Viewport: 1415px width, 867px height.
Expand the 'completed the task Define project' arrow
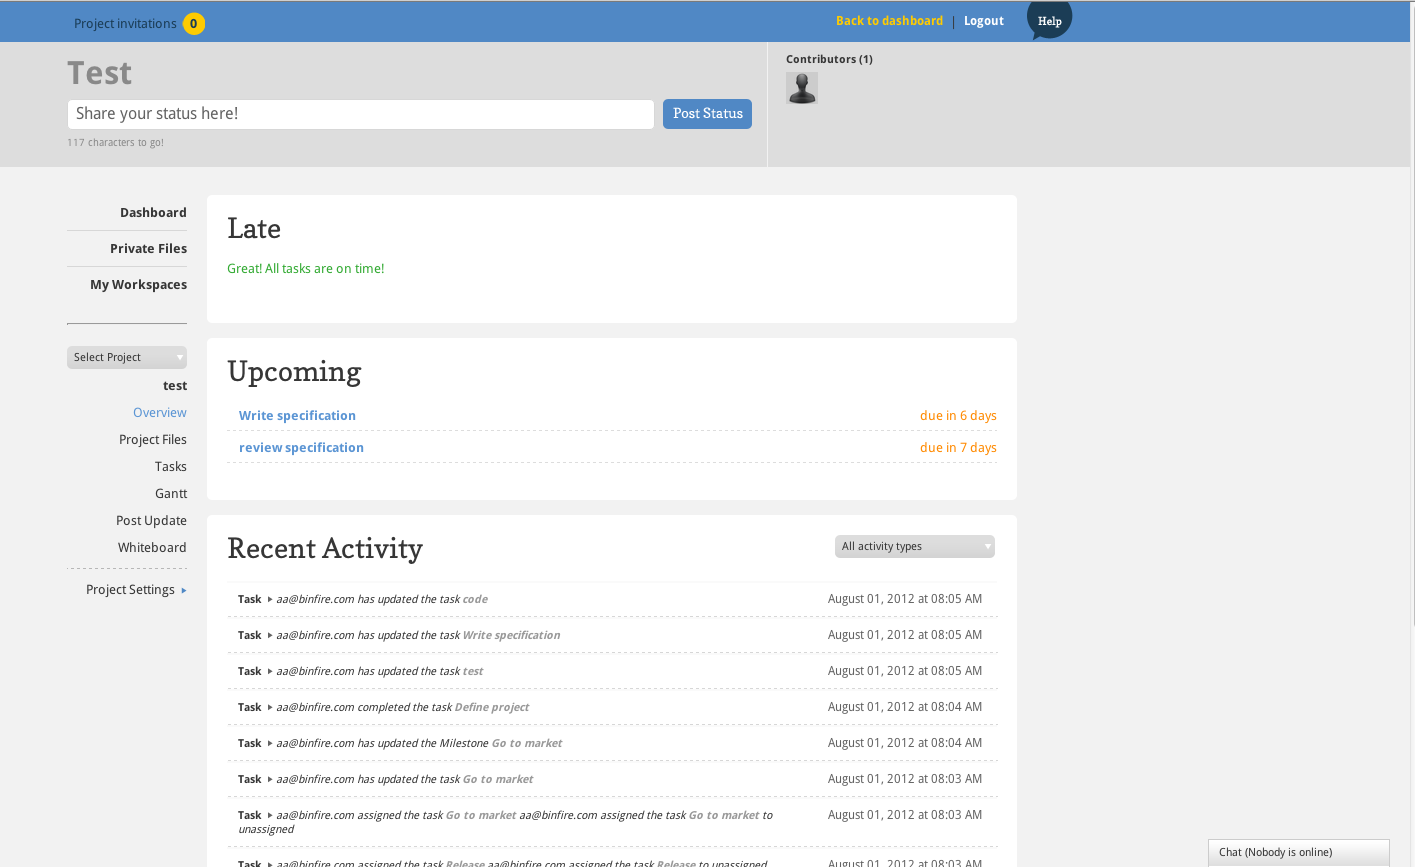(270, 707)
